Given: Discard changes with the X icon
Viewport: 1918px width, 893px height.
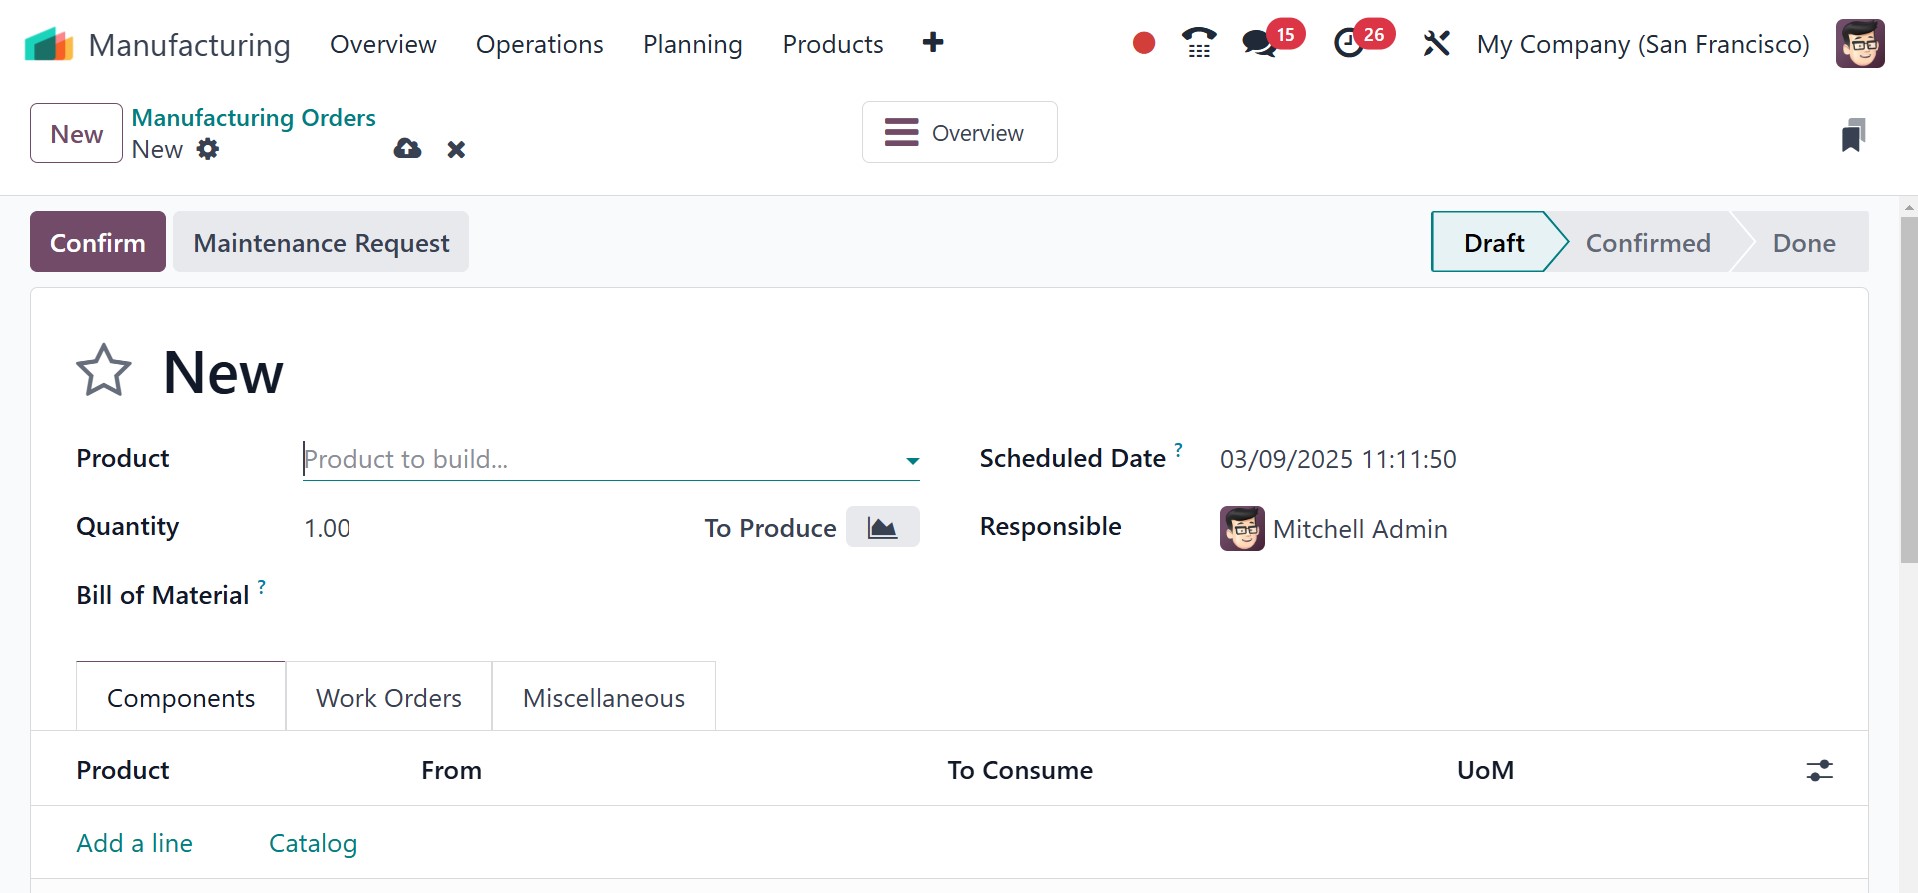Looking at the screenshot, I should click(x=456, y=149).
